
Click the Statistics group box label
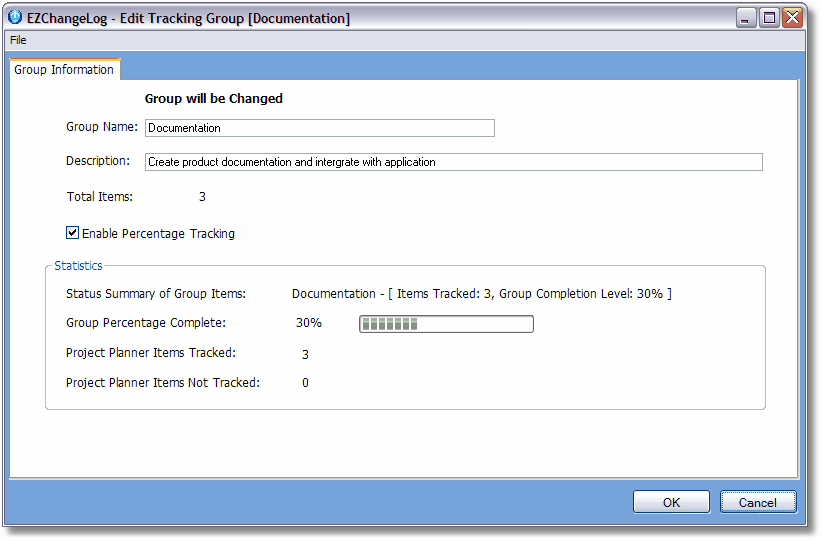click(x=78, y=266)
